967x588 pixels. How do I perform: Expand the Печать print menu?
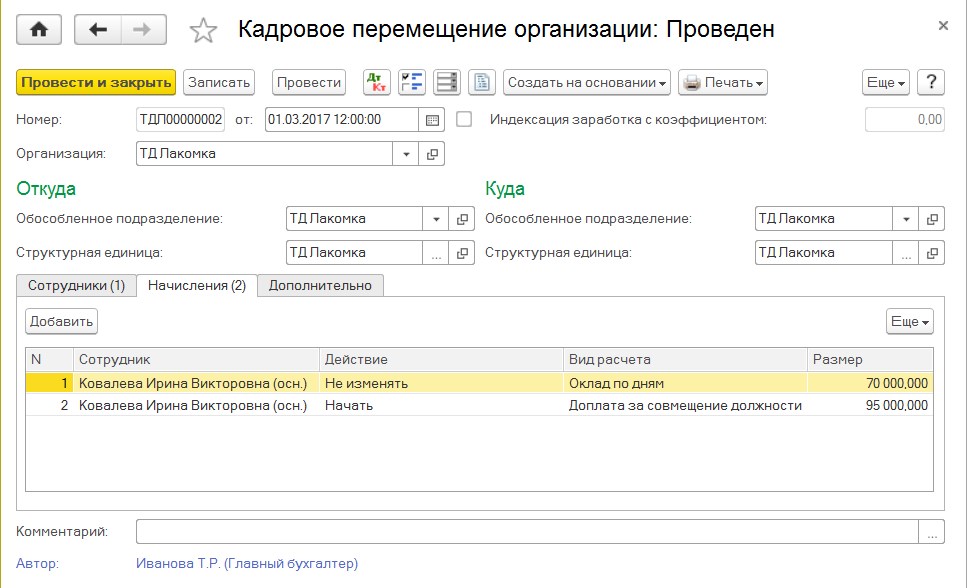coord(722,82)
